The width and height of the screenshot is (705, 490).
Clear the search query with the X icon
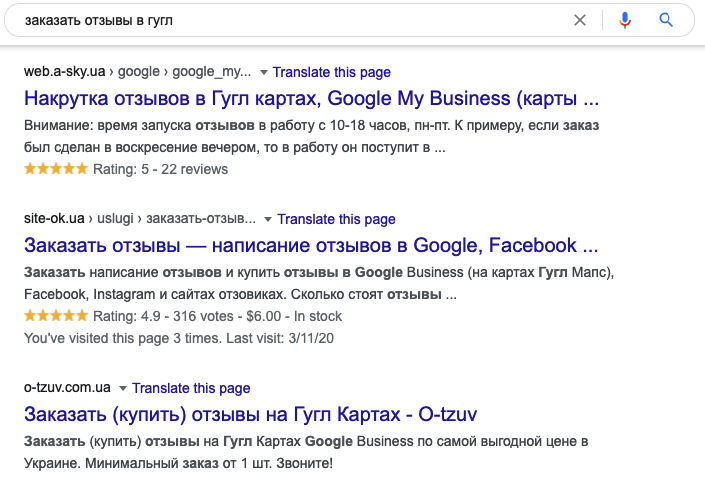pos(580,20)
